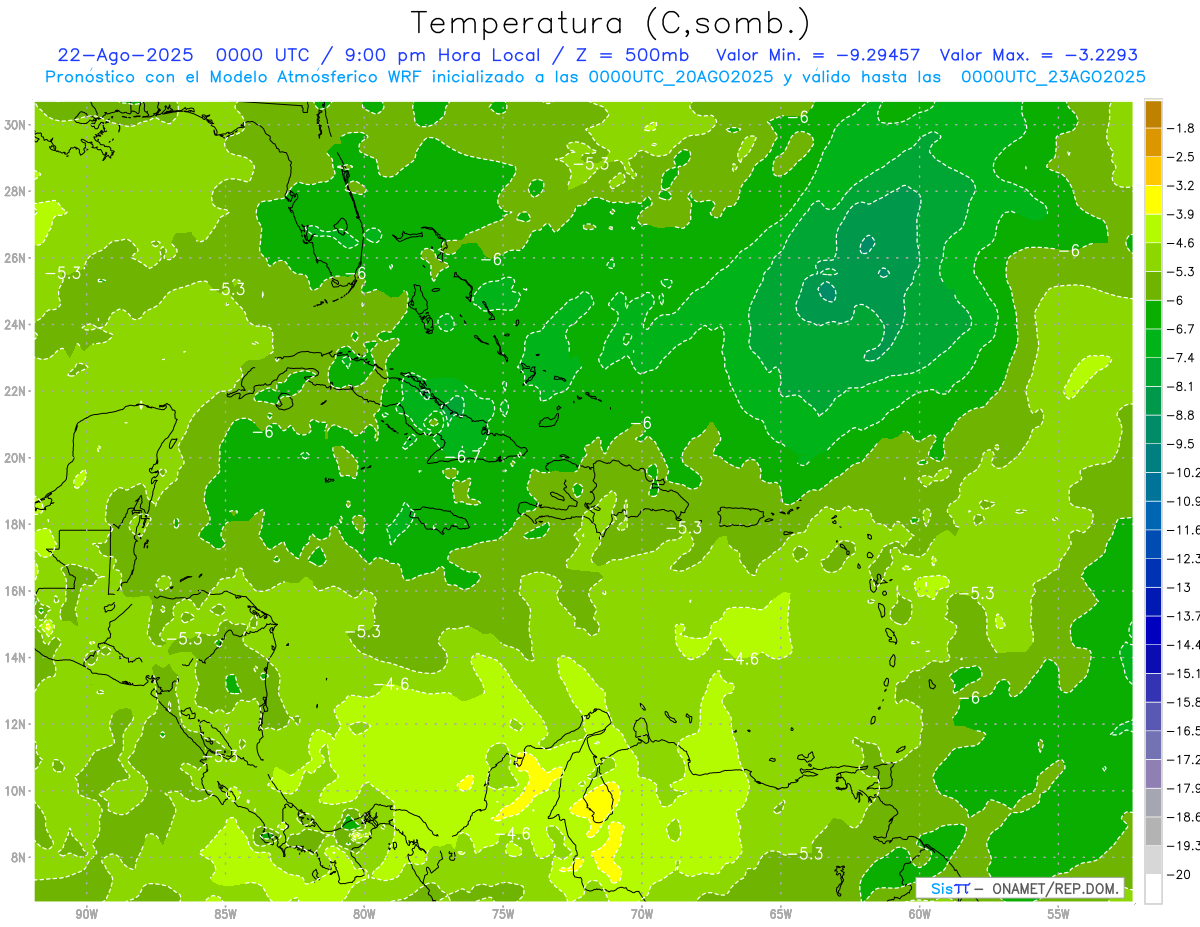Click the '28N' latitude axis label
Image resolution: width=1200 pixels, height=927 pixels.
[17, 191]
